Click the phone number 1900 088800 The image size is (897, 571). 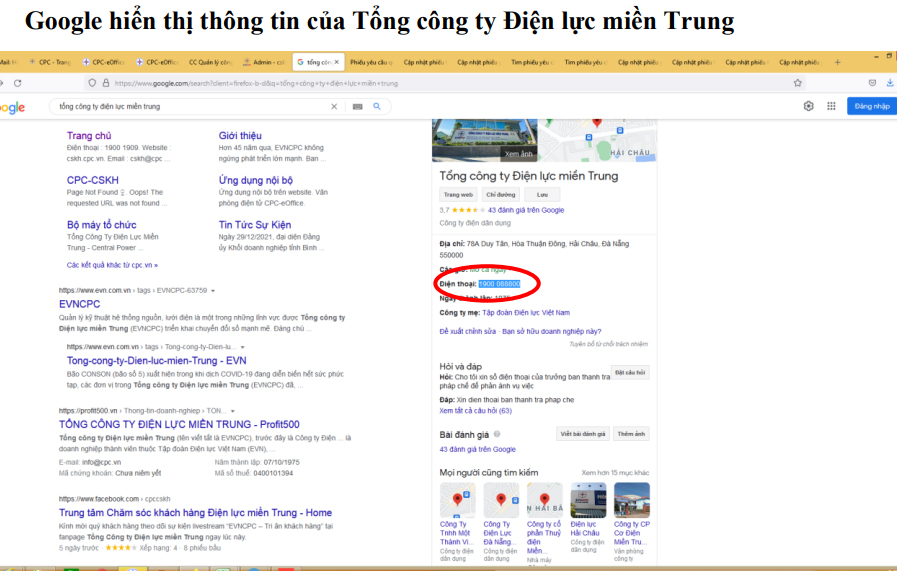499,284
